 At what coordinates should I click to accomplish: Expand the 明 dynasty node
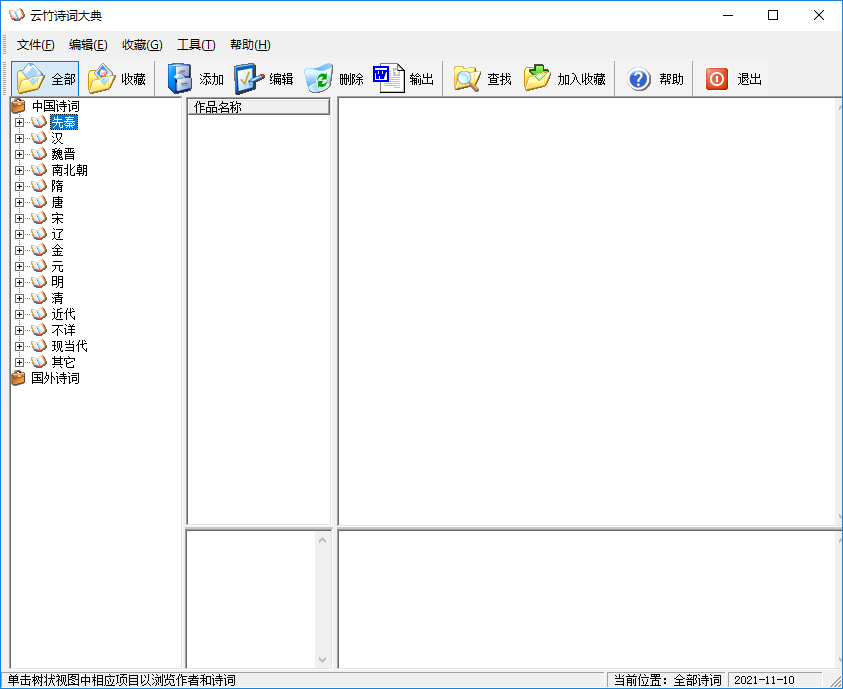pos(19,282)
